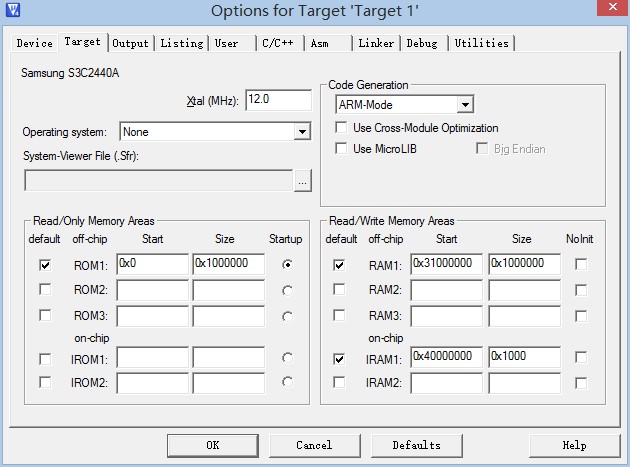Click the IROM2 Size field
Viewport: 630px width, 467px height.
[x=229, y=383]
